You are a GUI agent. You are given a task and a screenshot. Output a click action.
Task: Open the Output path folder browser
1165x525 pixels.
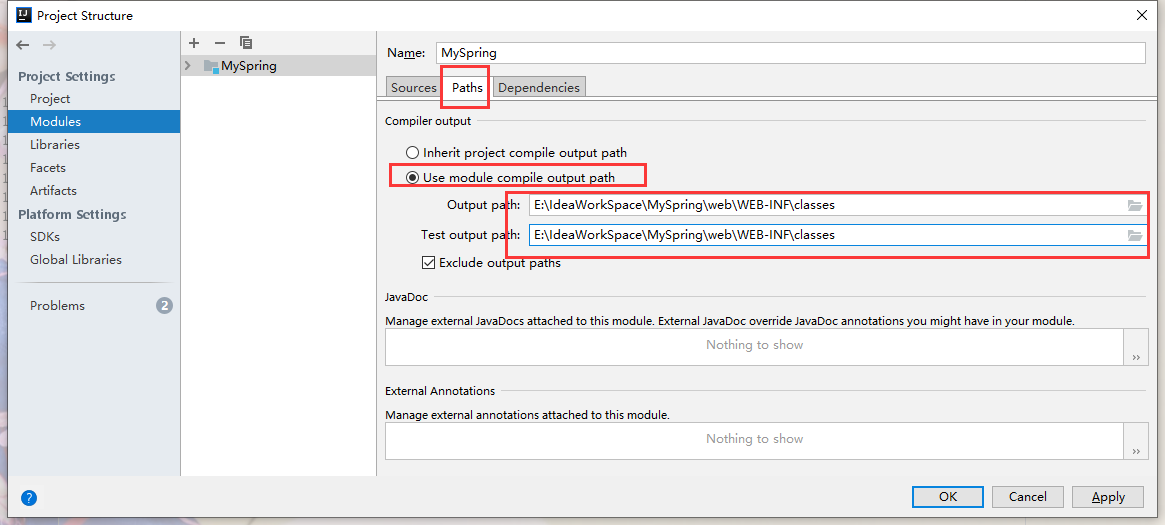[x=1134, y=205]
